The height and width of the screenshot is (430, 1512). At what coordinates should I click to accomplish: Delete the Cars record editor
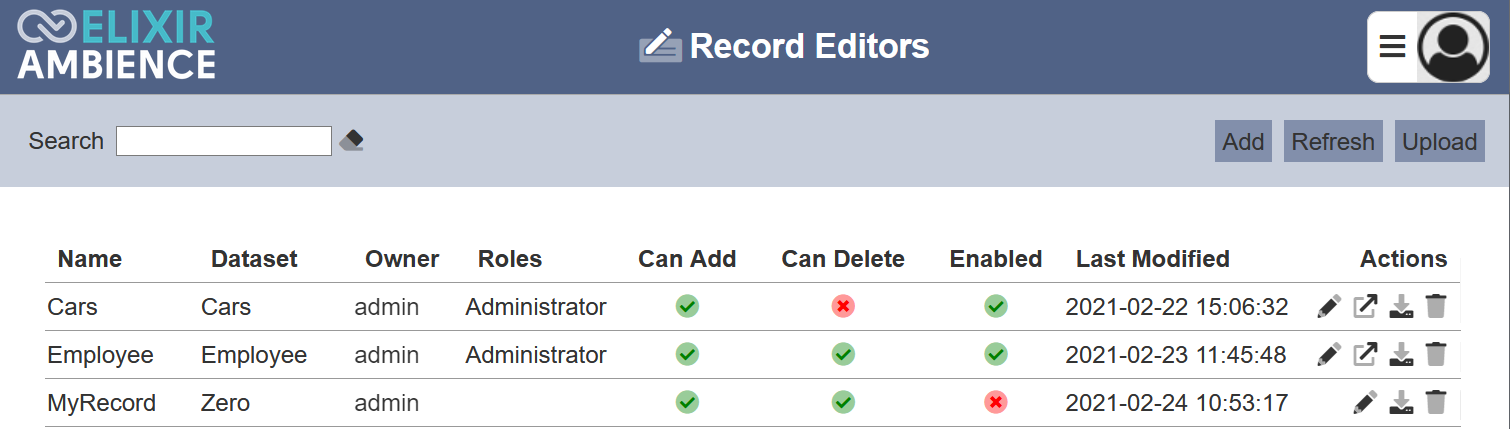point(1436,306)
